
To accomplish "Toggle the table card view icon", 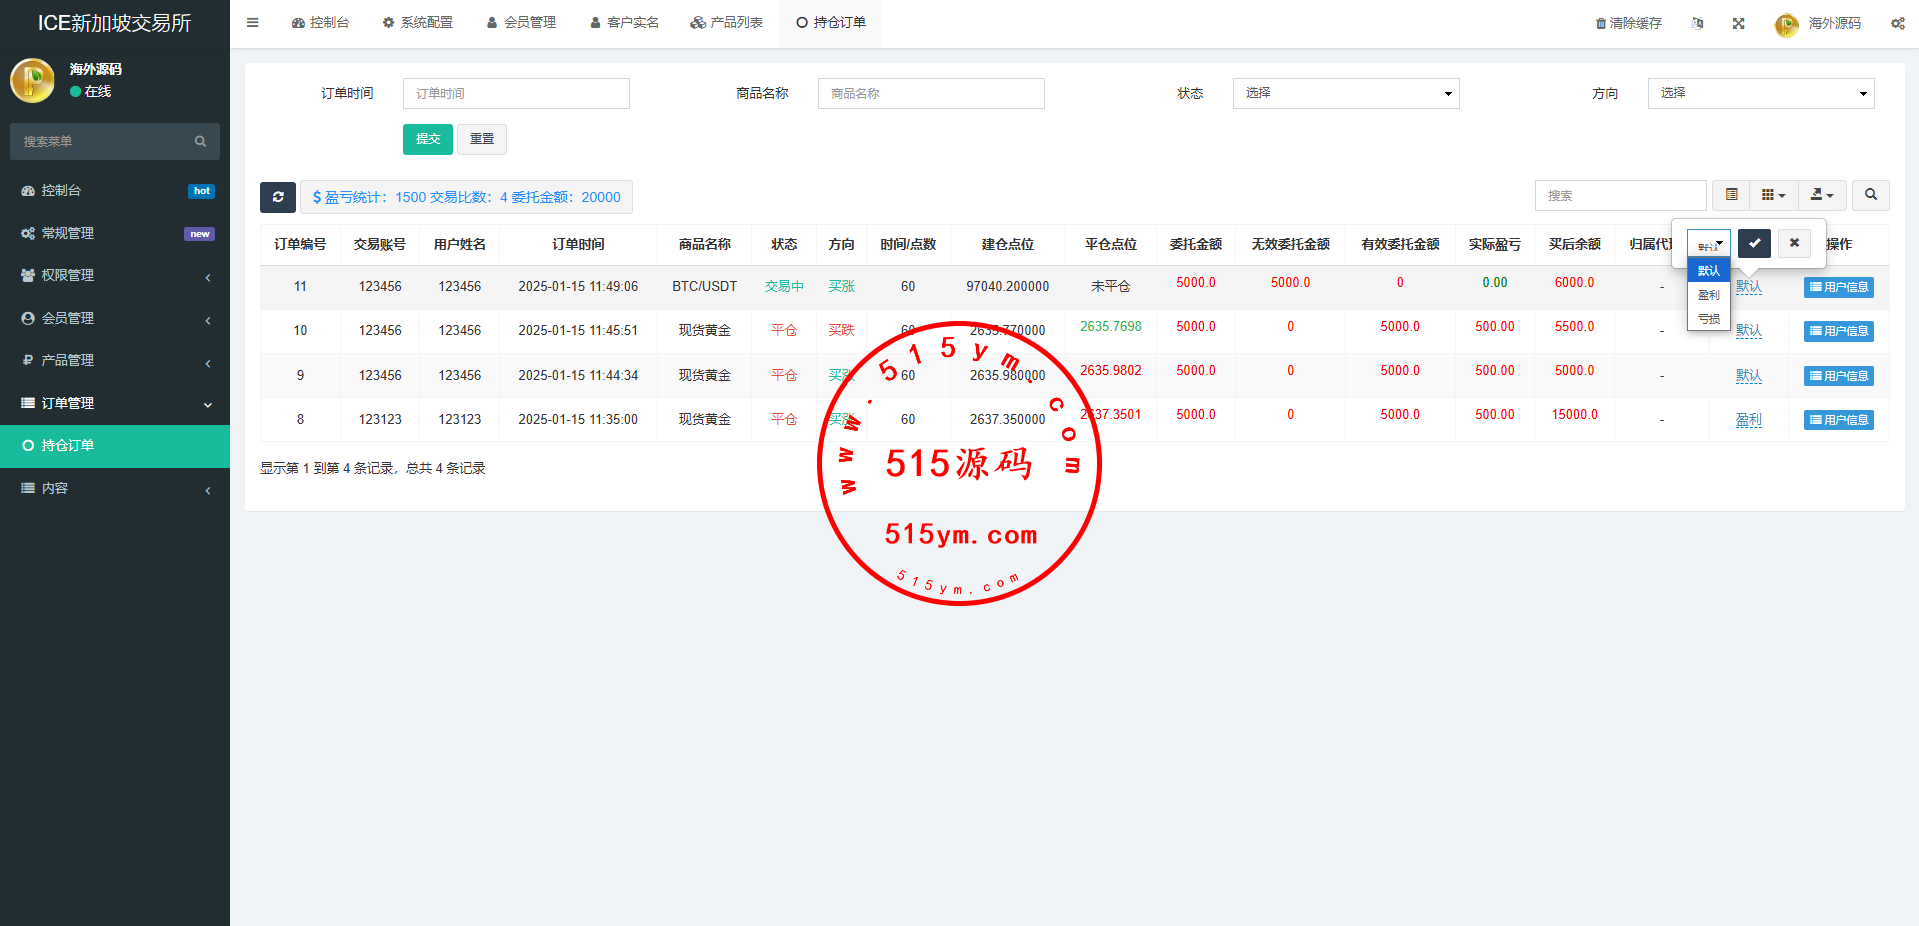I will (x=1731, y=195).
